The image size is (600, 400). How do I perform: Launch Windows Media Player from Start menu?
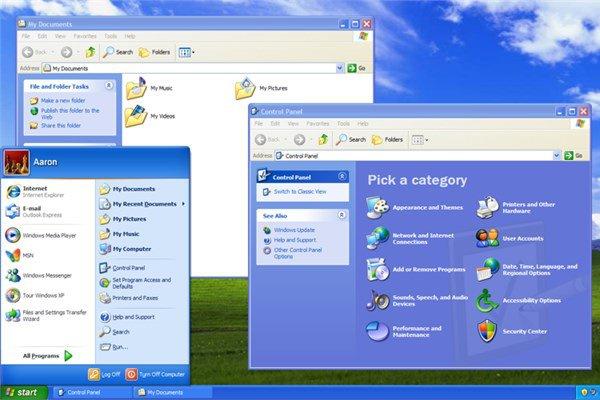pyautogui.click(x=41, y=235)
